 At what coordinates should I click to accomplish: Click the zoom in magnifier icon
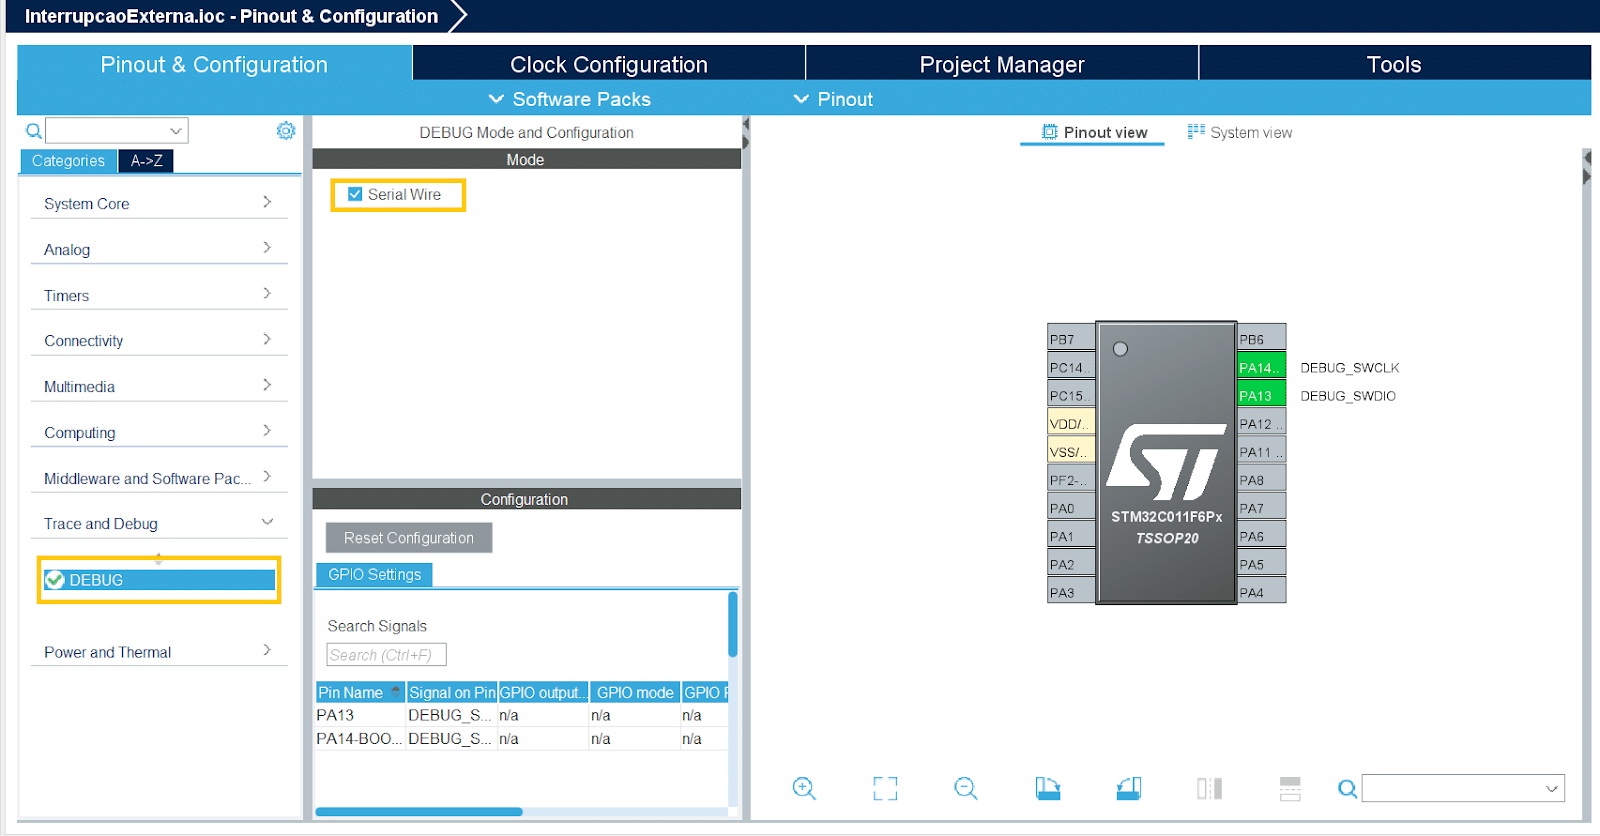pos(804,788)
